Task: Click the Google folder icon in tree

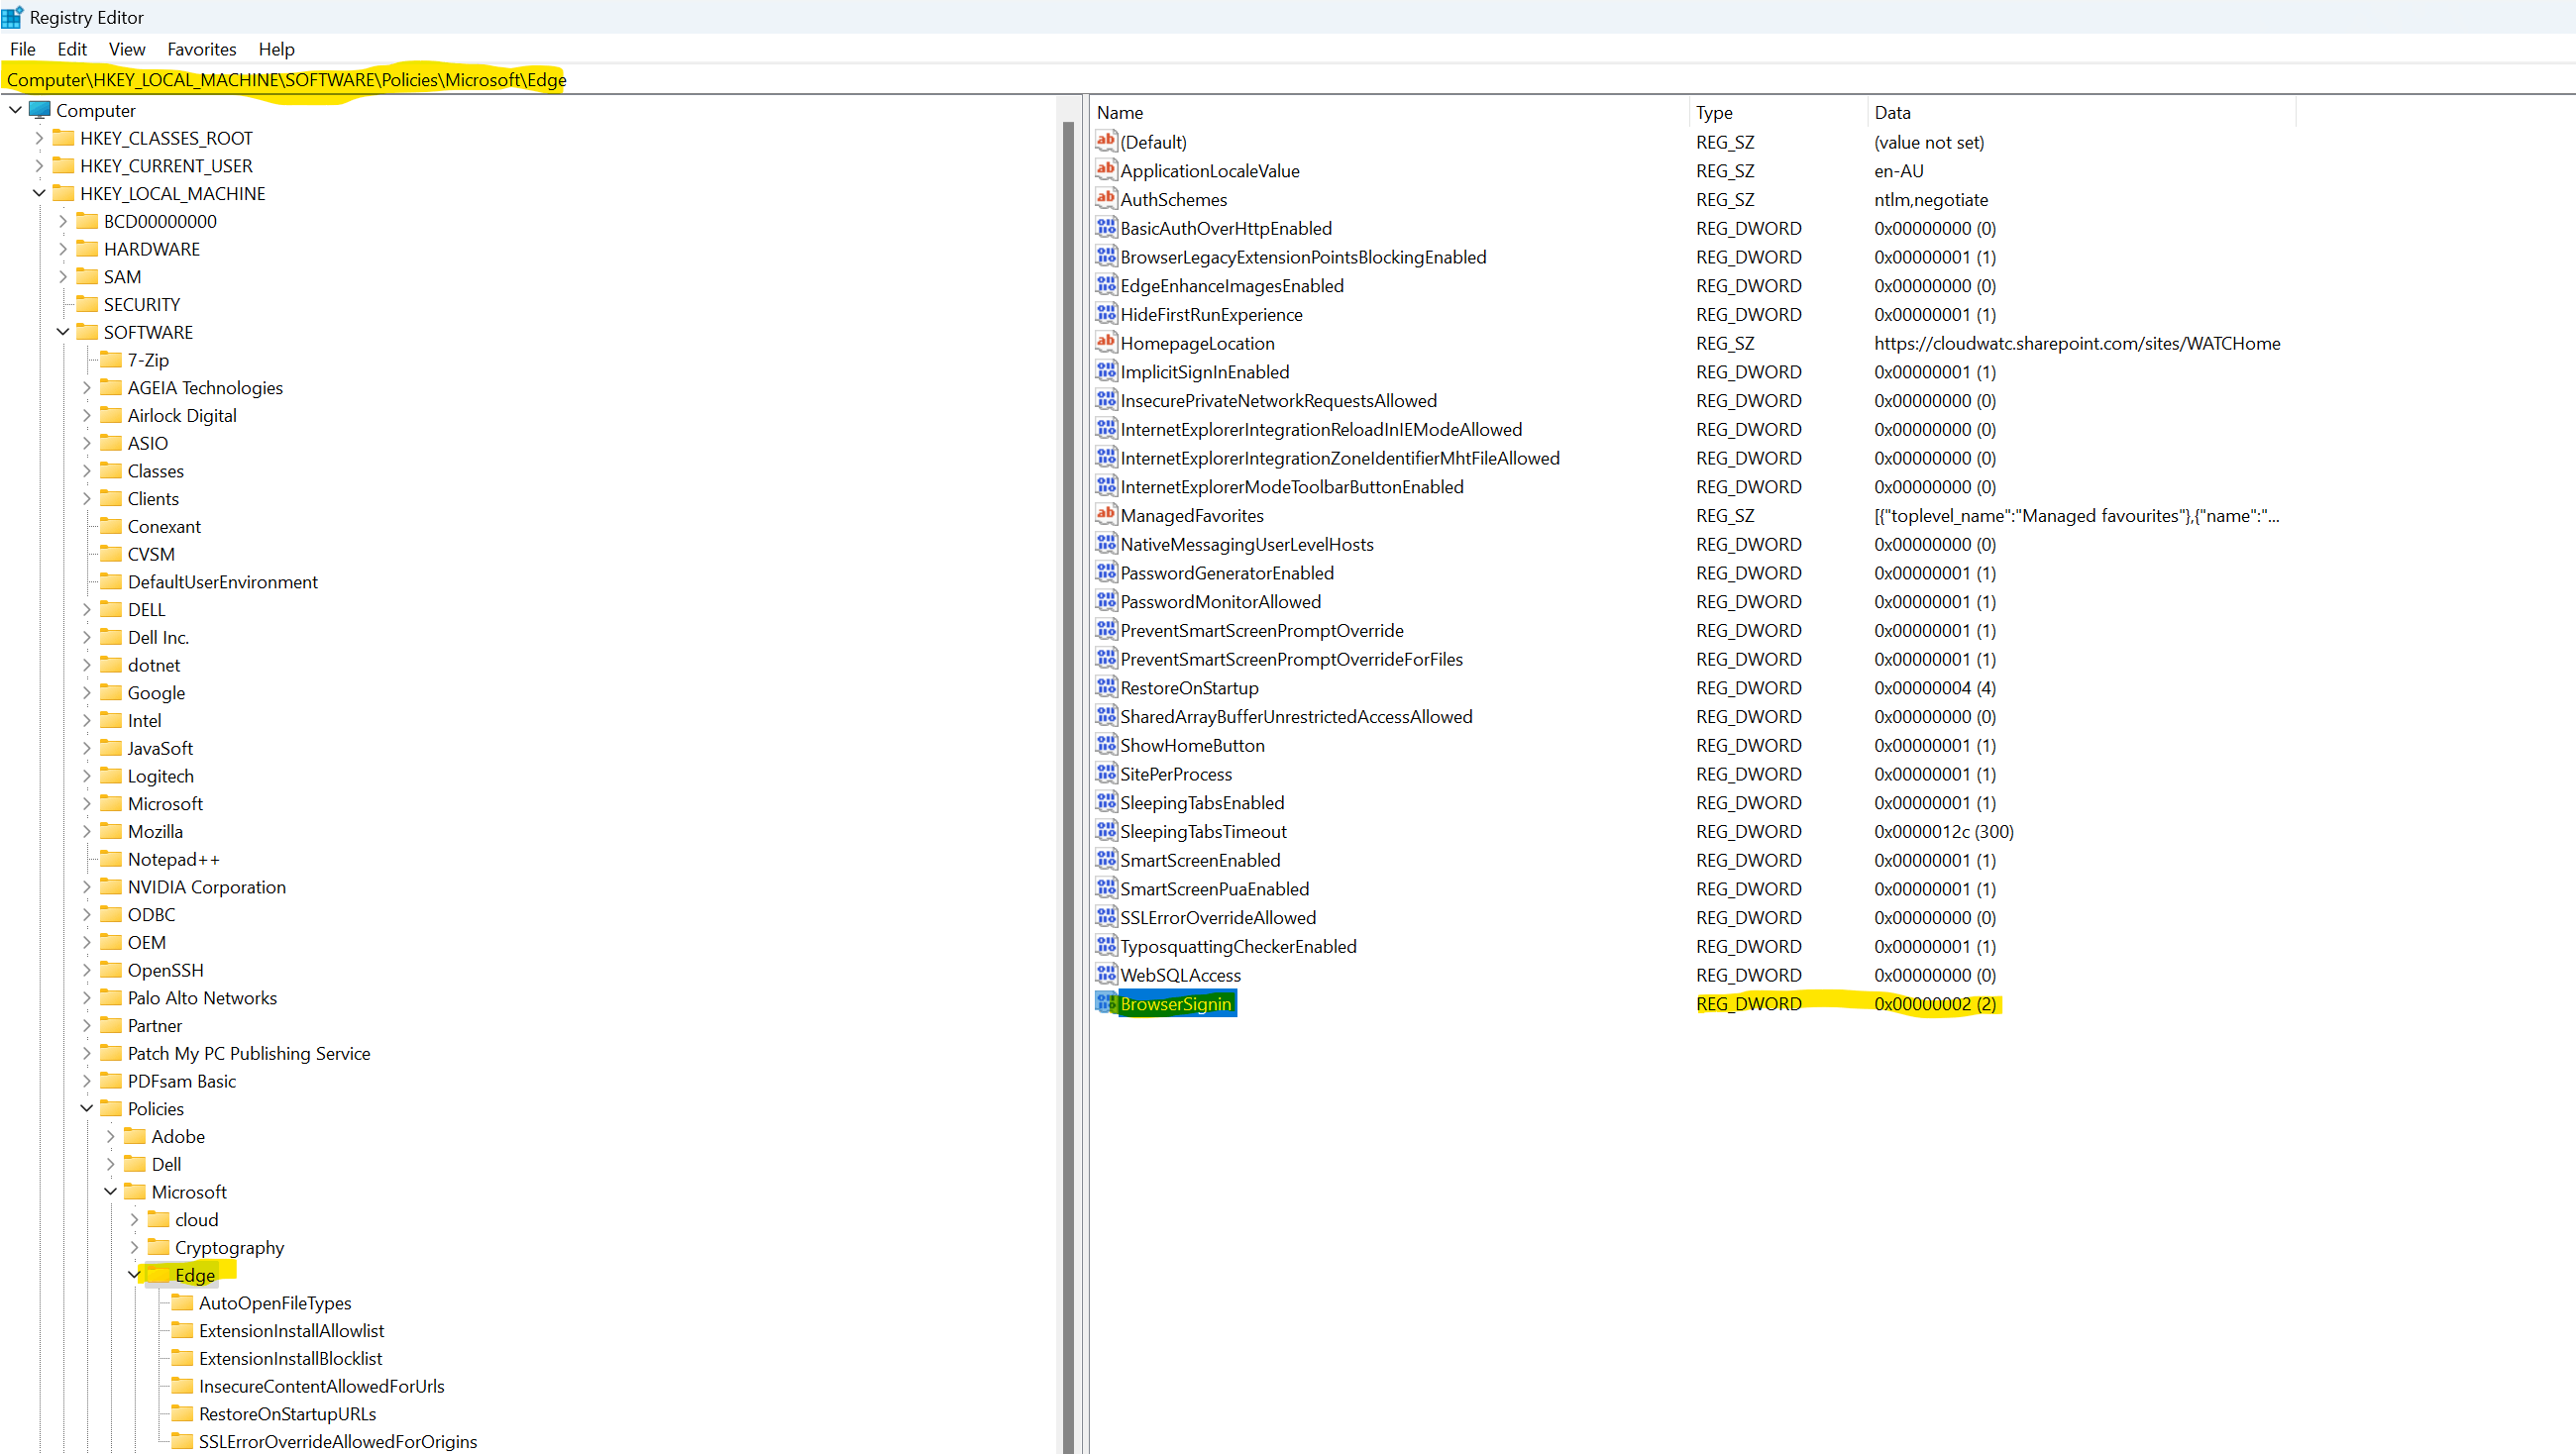Action: pyautogui.click(x=111, y=692)
